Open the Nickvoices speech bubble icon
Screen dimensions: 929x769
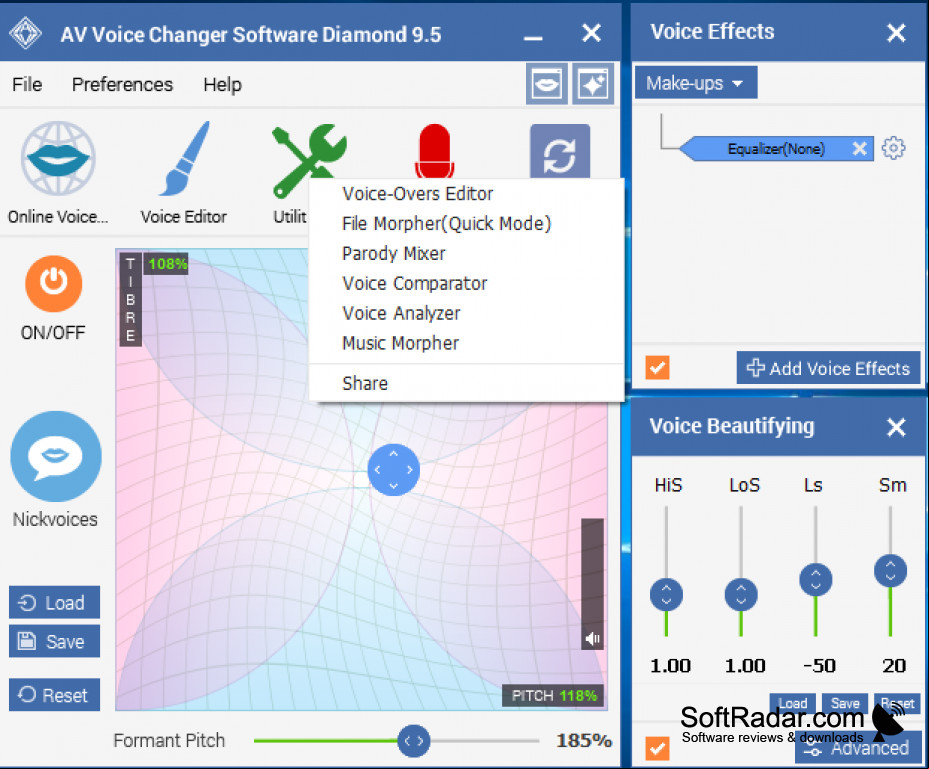pos(56,456)
